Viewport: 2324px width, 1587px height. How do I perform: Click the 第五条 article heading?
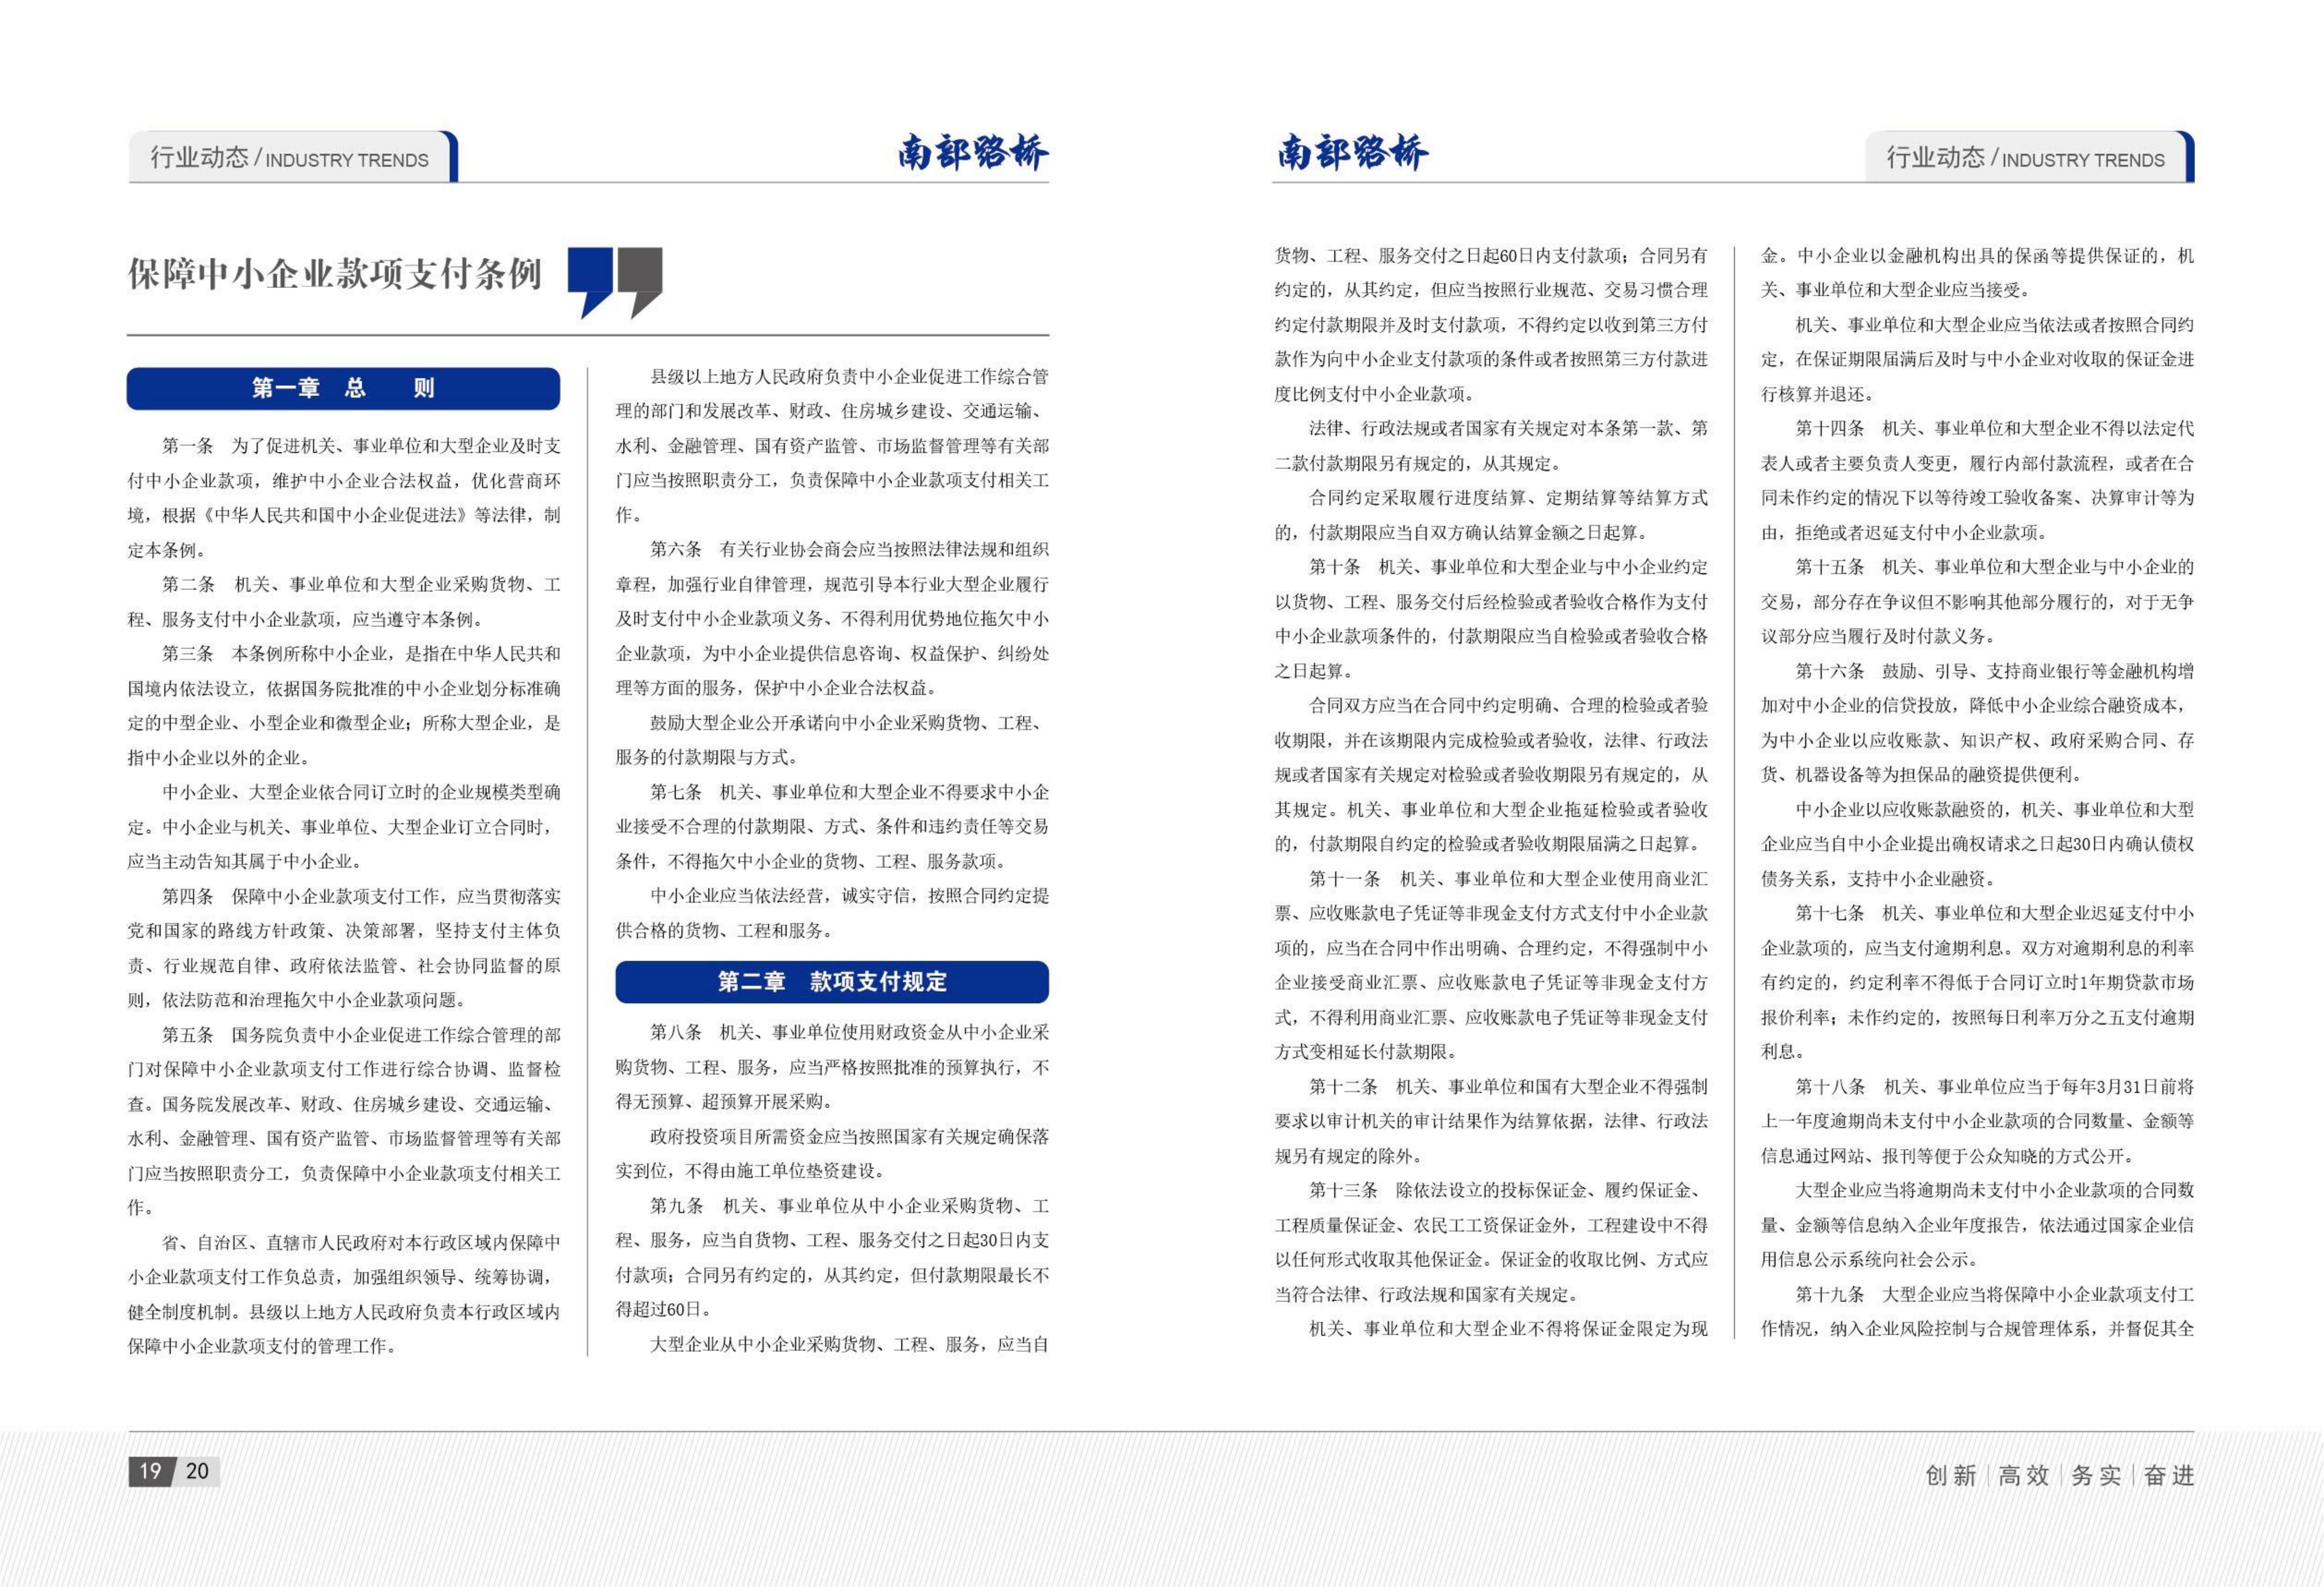pos(188,1035)
